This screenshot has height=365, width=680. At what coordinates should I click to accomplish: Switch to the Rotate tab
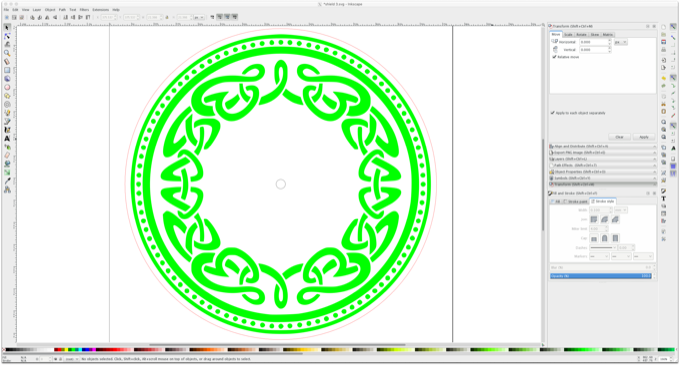coord(581,35)
